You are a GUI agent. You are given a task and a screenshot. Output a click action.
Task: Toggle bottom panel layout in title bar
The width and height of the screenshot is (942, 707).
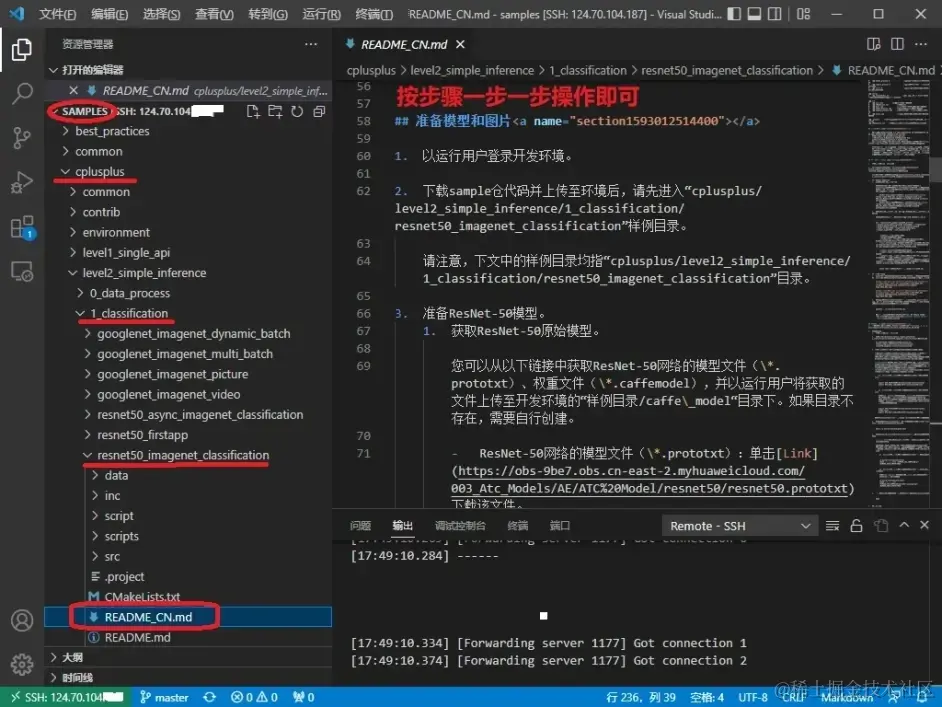pos(754,14)
